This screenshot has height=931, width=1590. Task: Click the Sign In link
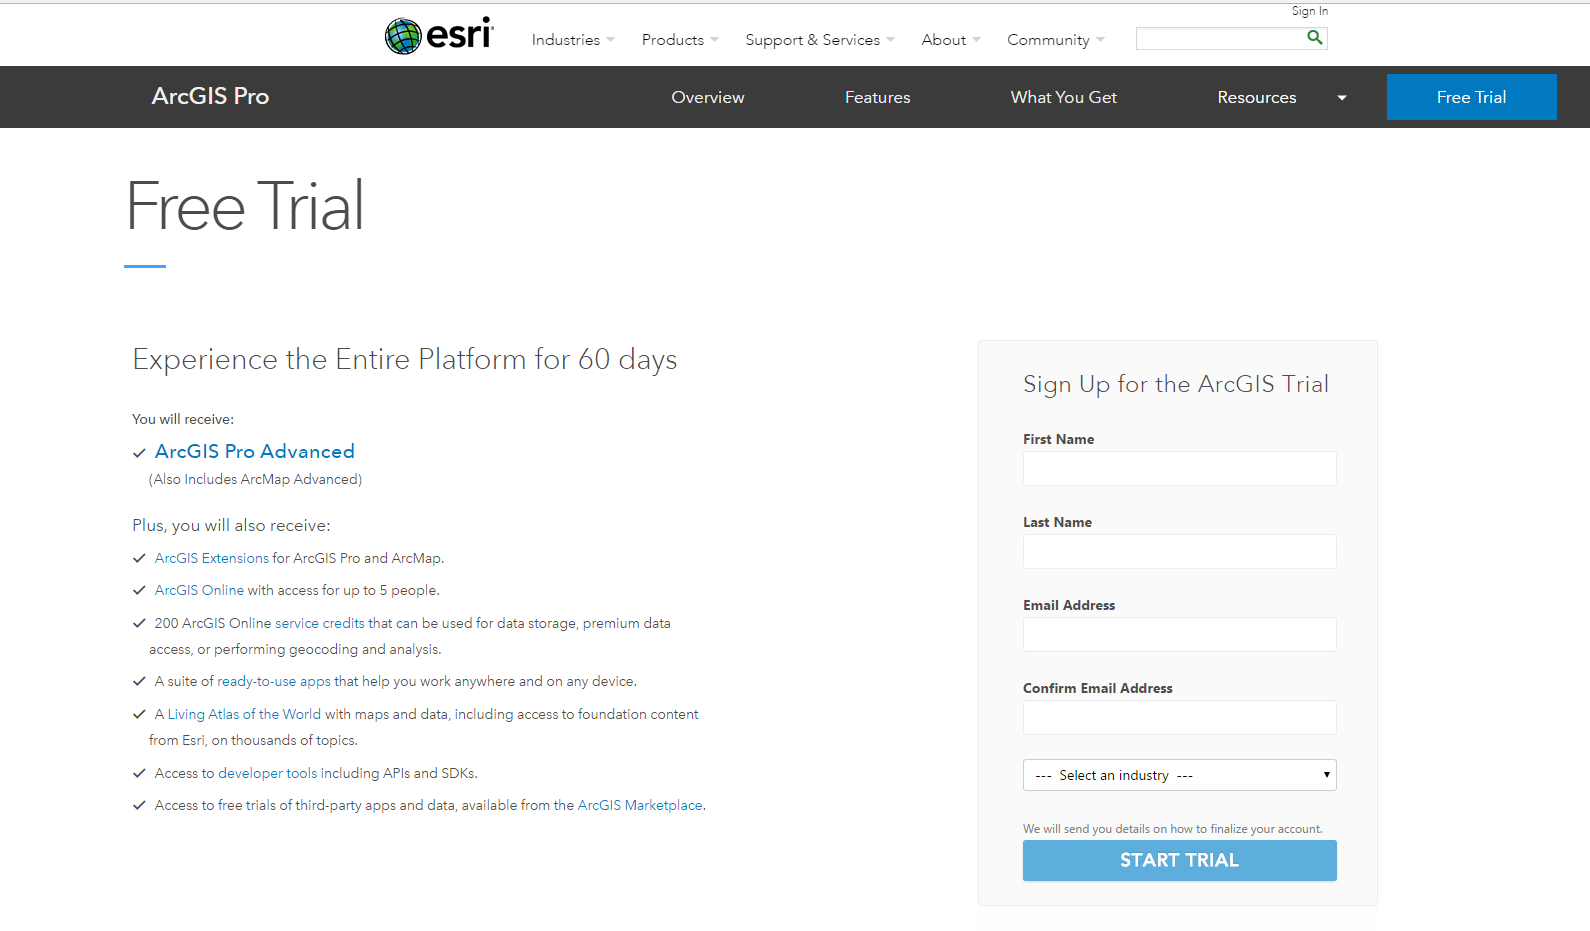tap(1310, 11)
